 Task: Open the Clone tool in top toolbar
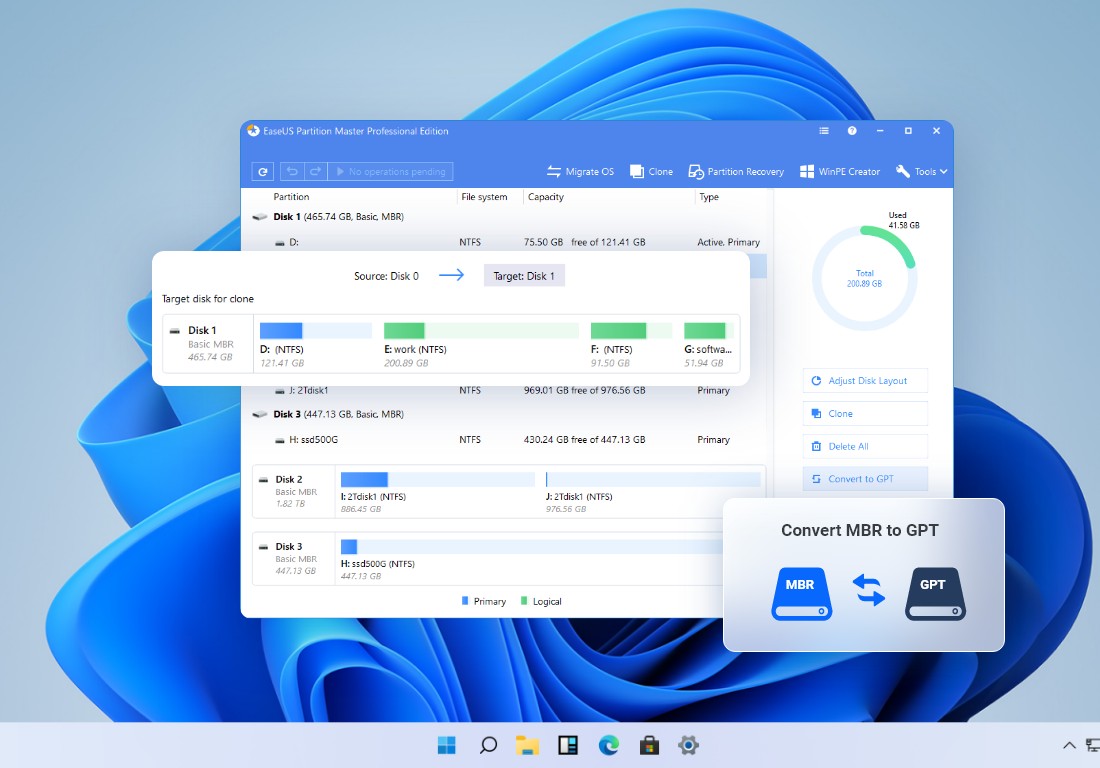tap(651, 172)
